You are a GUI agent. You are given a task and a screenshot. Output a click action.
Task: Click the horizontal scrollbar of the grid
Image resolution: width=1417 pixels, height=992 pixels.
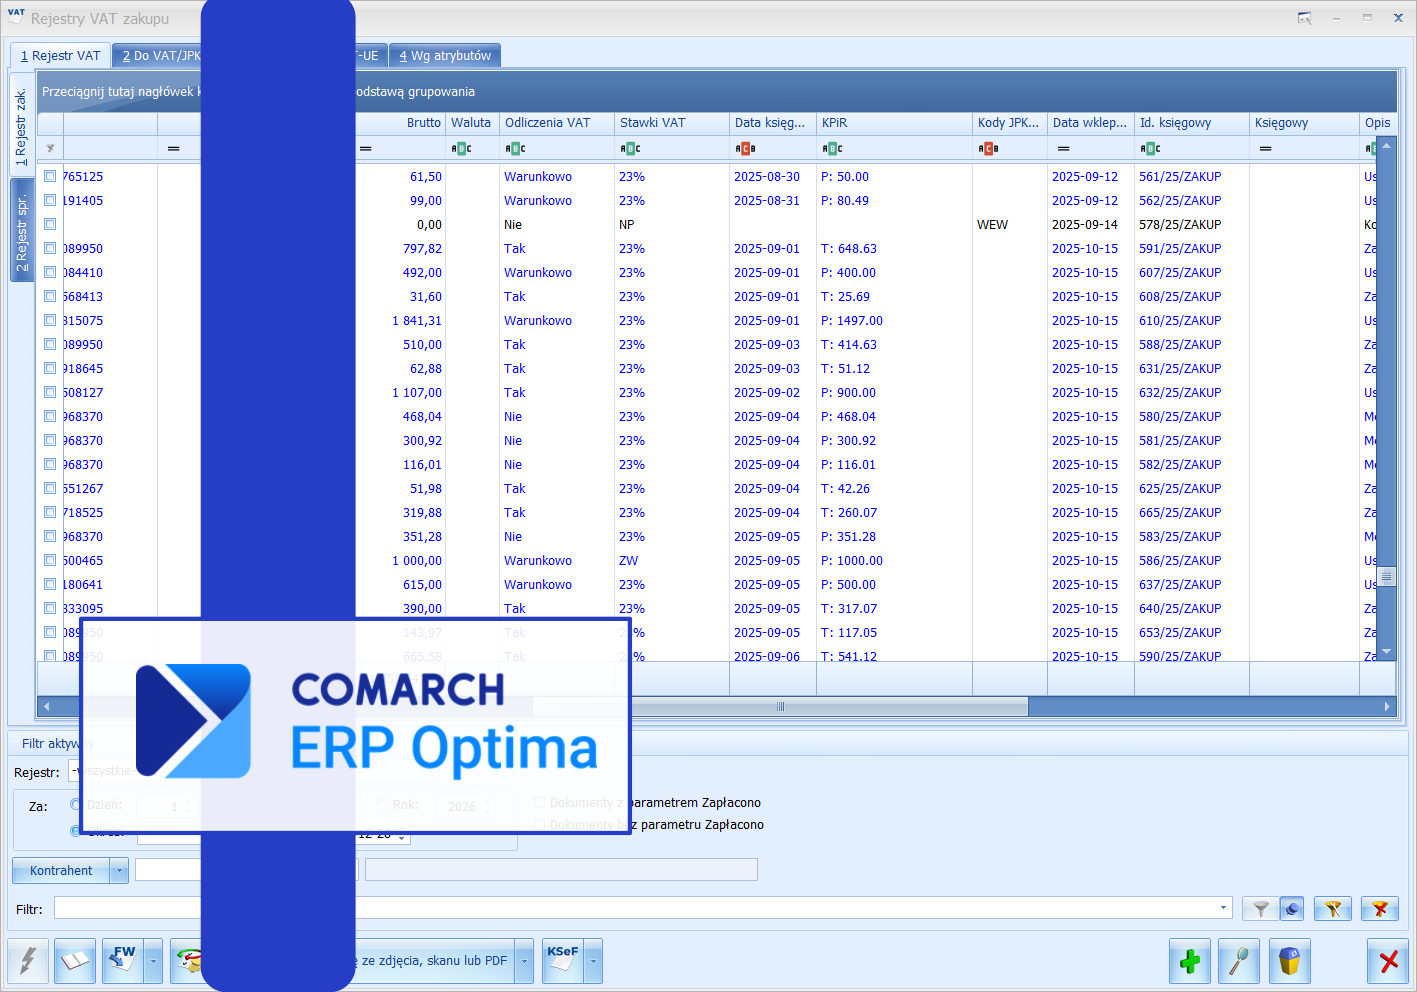coord(780,707)
